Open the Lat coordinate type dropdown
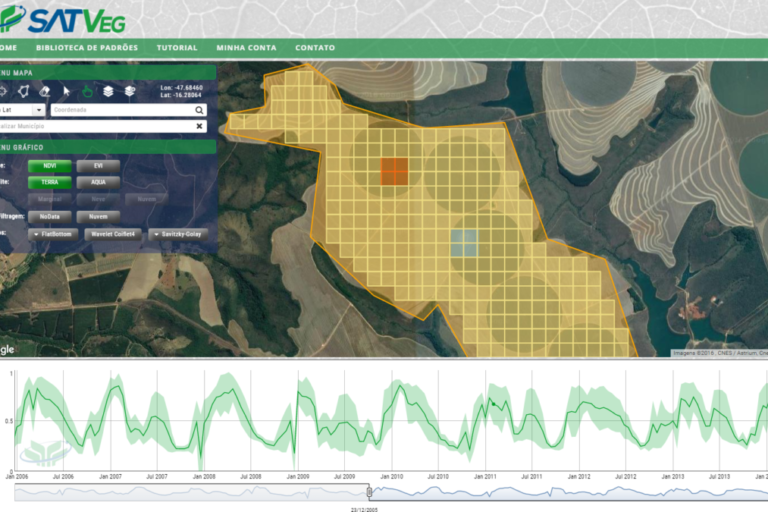The height and width of the screenshot is (512, 768). click(x=39, y=110)
